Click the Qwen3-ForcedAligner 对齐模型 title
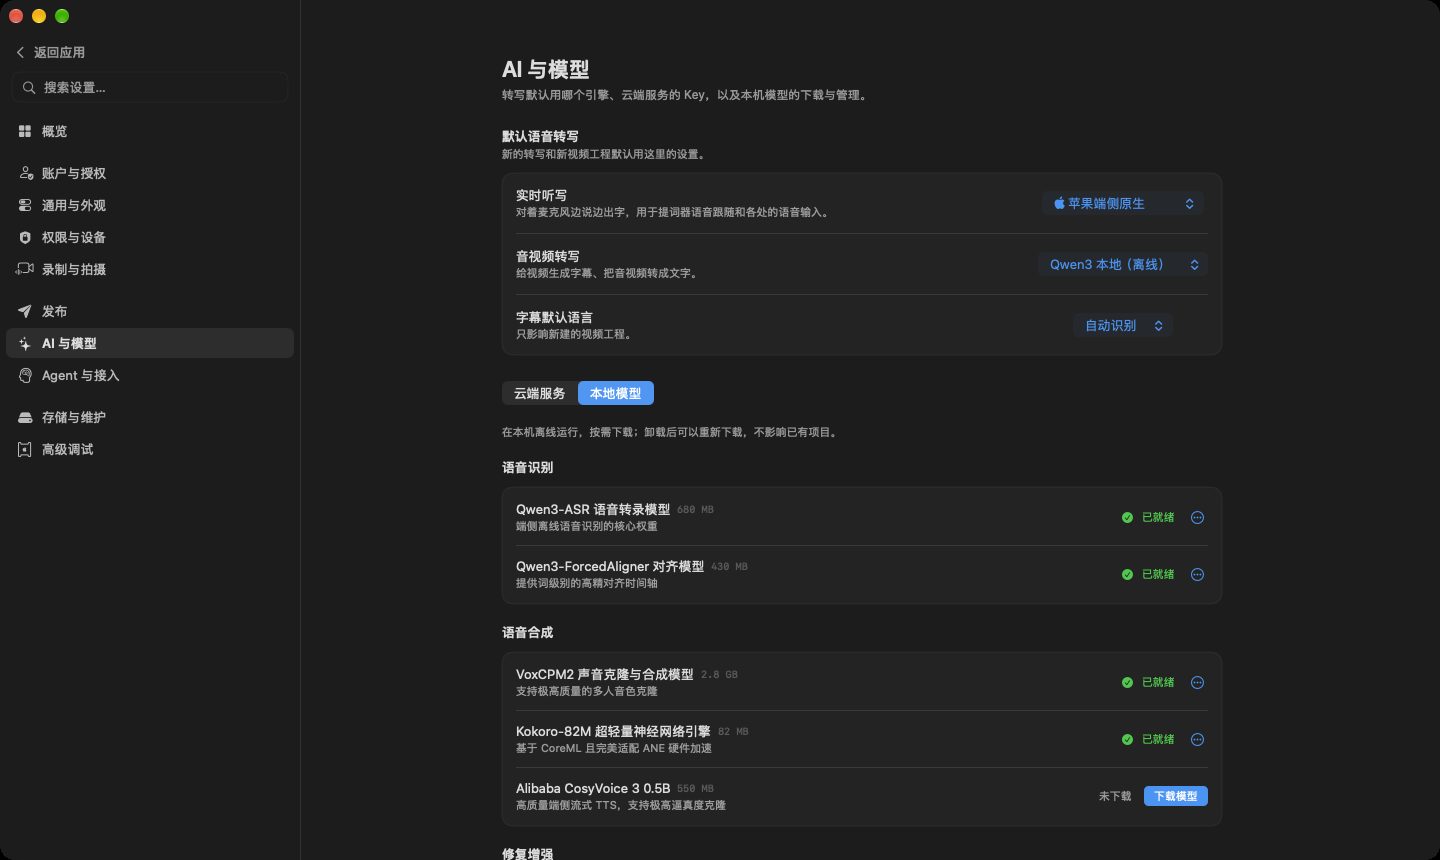This screenshot has width=1440, height=860. pyautogui.click(x=610, y=566)
